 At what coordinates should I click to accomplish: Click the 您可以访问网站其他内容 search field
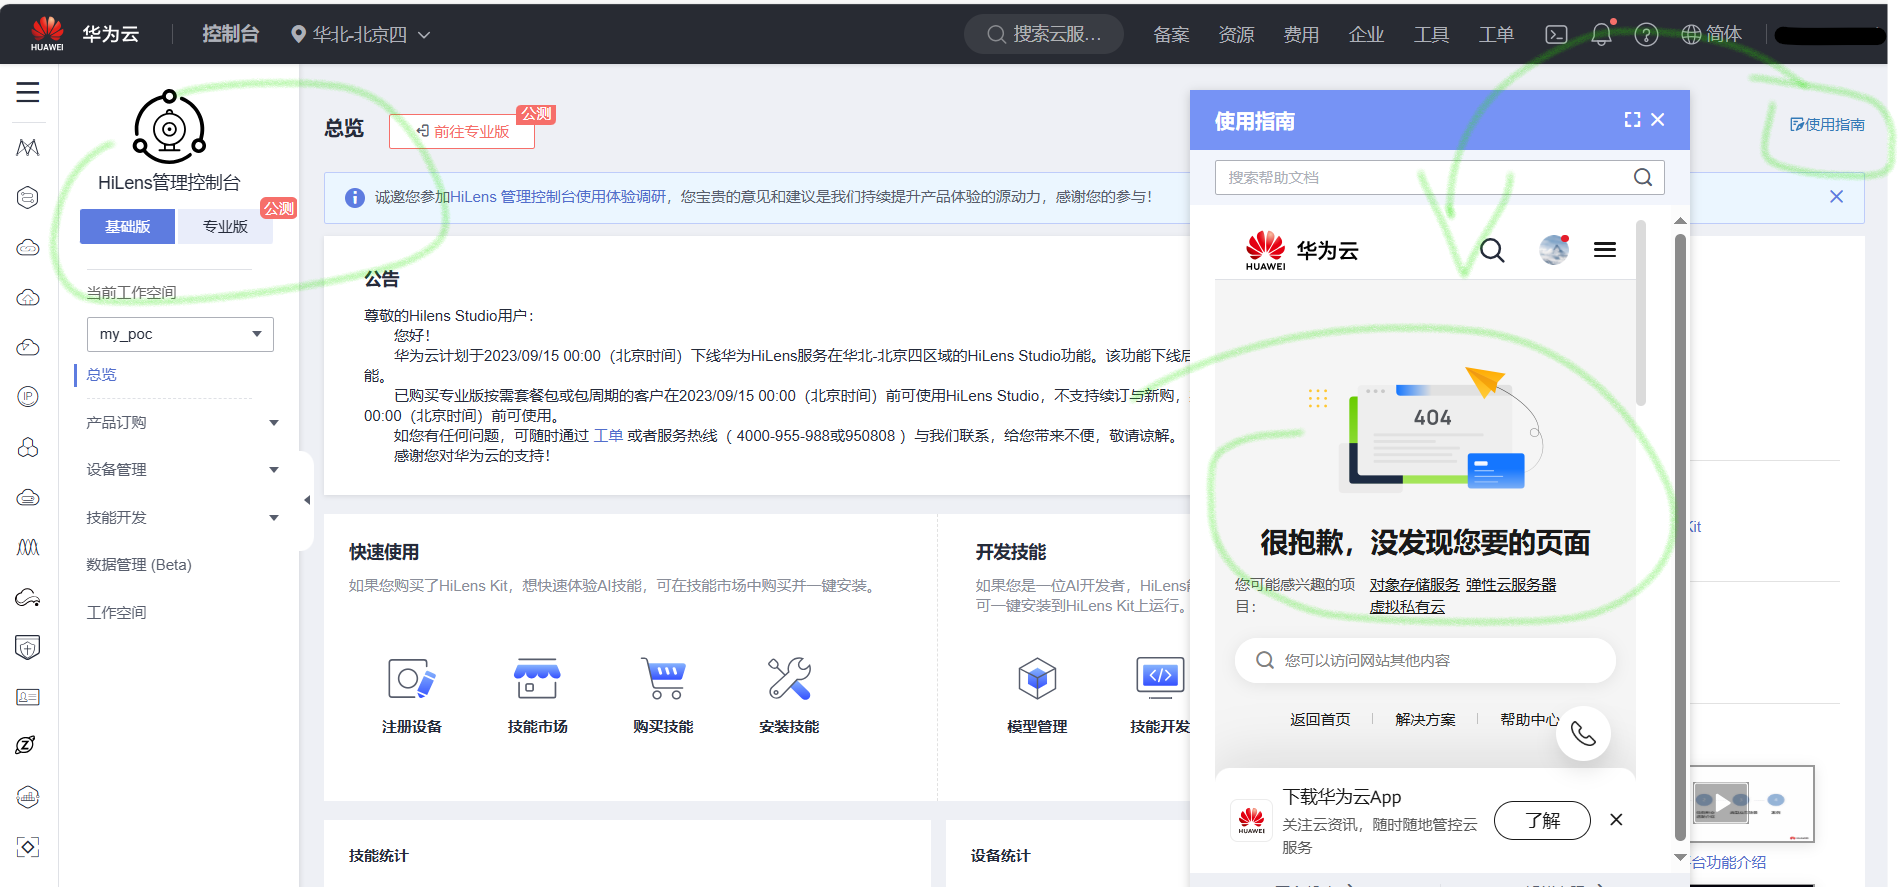coord(1425,660)
